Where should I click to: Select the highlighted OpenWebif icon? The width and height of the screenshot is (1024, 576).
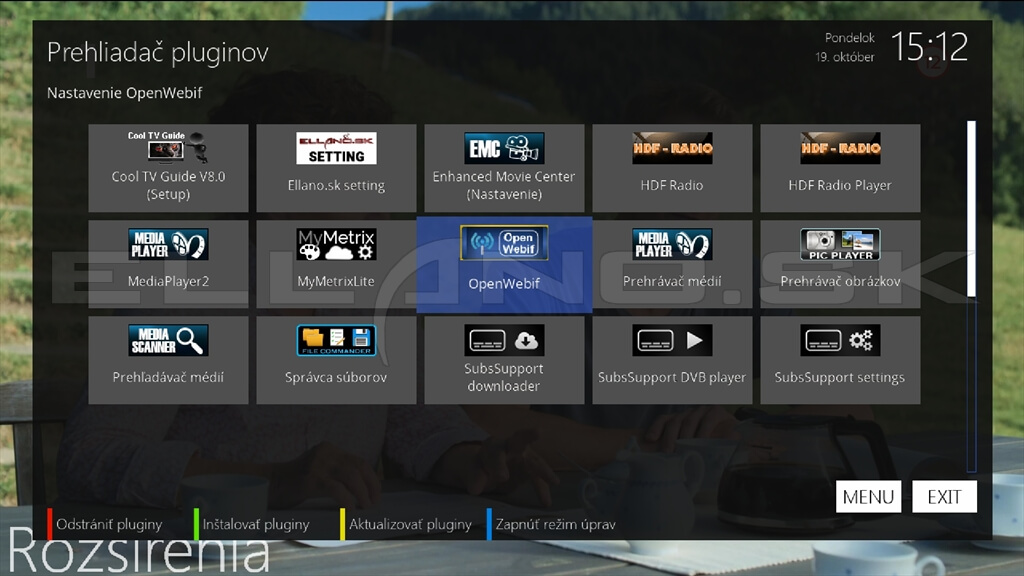point(504,243)
